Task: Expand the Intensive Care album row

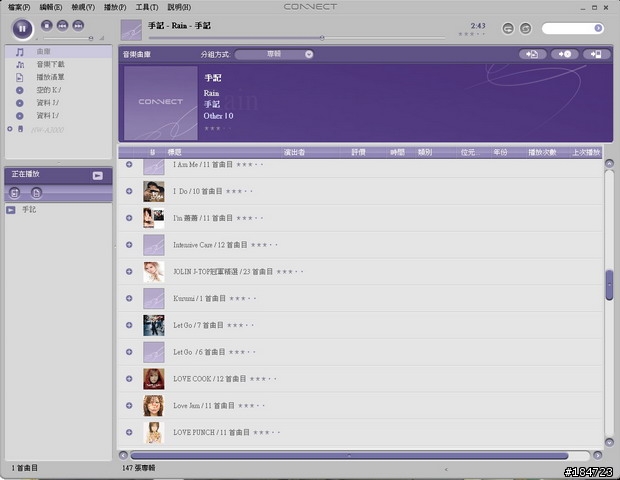Action: [129, 245]
